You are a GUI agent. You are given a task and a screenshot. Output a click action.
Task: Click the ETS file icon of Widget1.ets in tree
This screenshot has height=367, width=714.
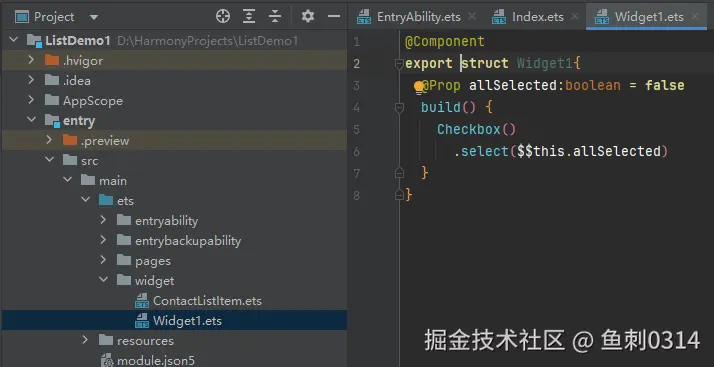click(x=142, y=321)
